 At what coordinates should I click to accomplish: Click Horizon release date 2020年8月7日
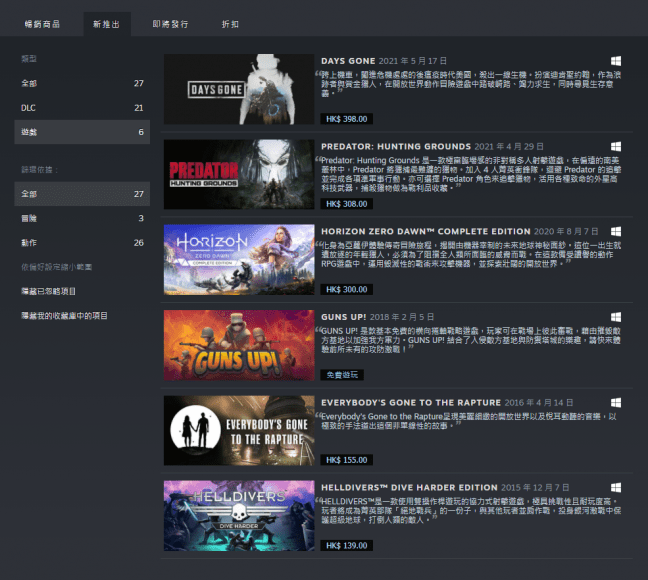point(566,231)
